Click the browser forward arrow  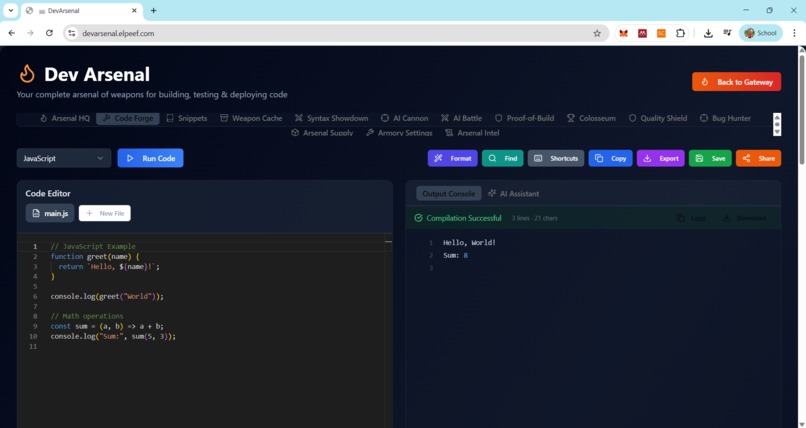[30, 33]
